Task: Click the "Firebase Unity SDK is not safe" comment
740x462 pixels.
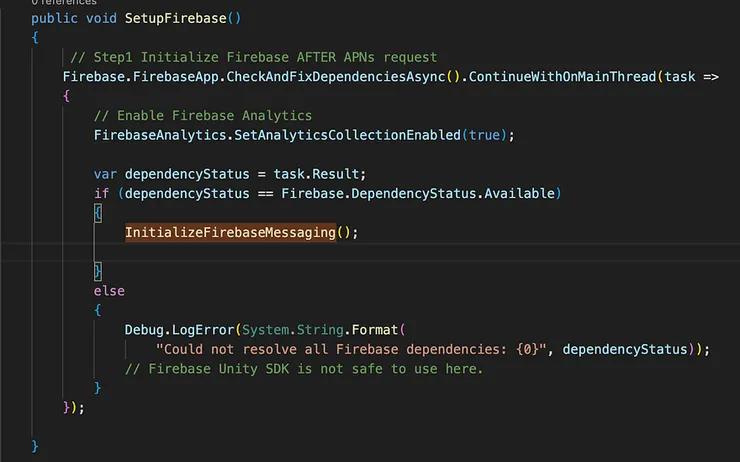Action: click(x=303, y=368)
